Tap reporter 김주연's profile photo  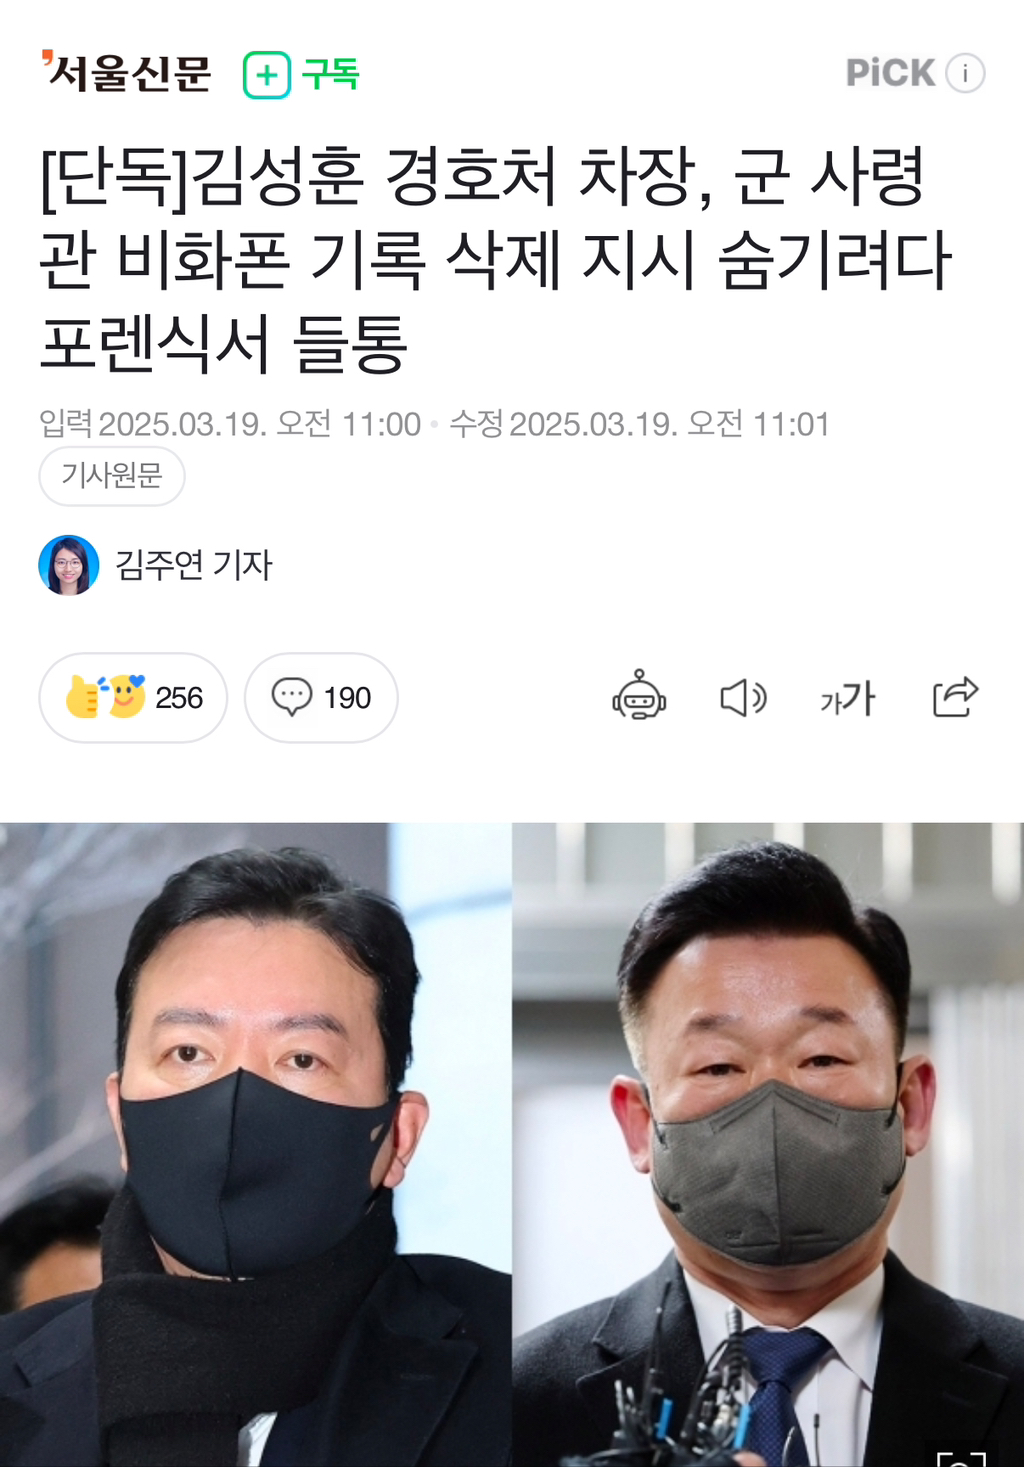click(69, 565)
